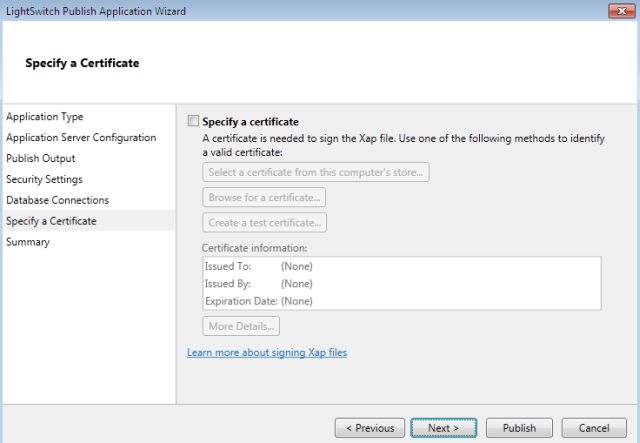
Task: Click the Publish button
Action: [x=519, y=428]
